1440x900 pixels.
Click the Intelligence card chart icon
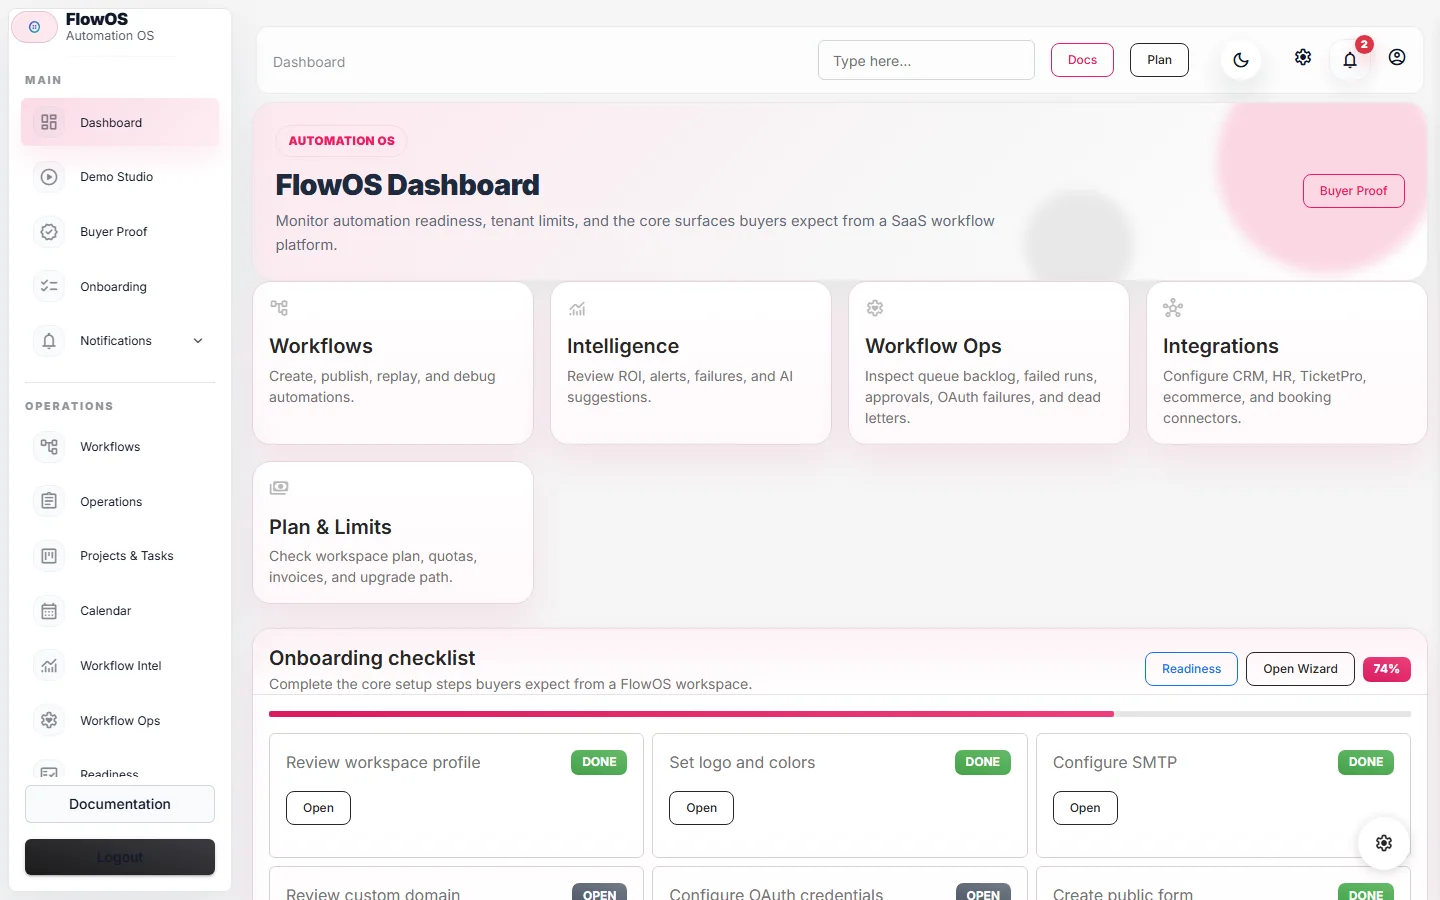577,308
